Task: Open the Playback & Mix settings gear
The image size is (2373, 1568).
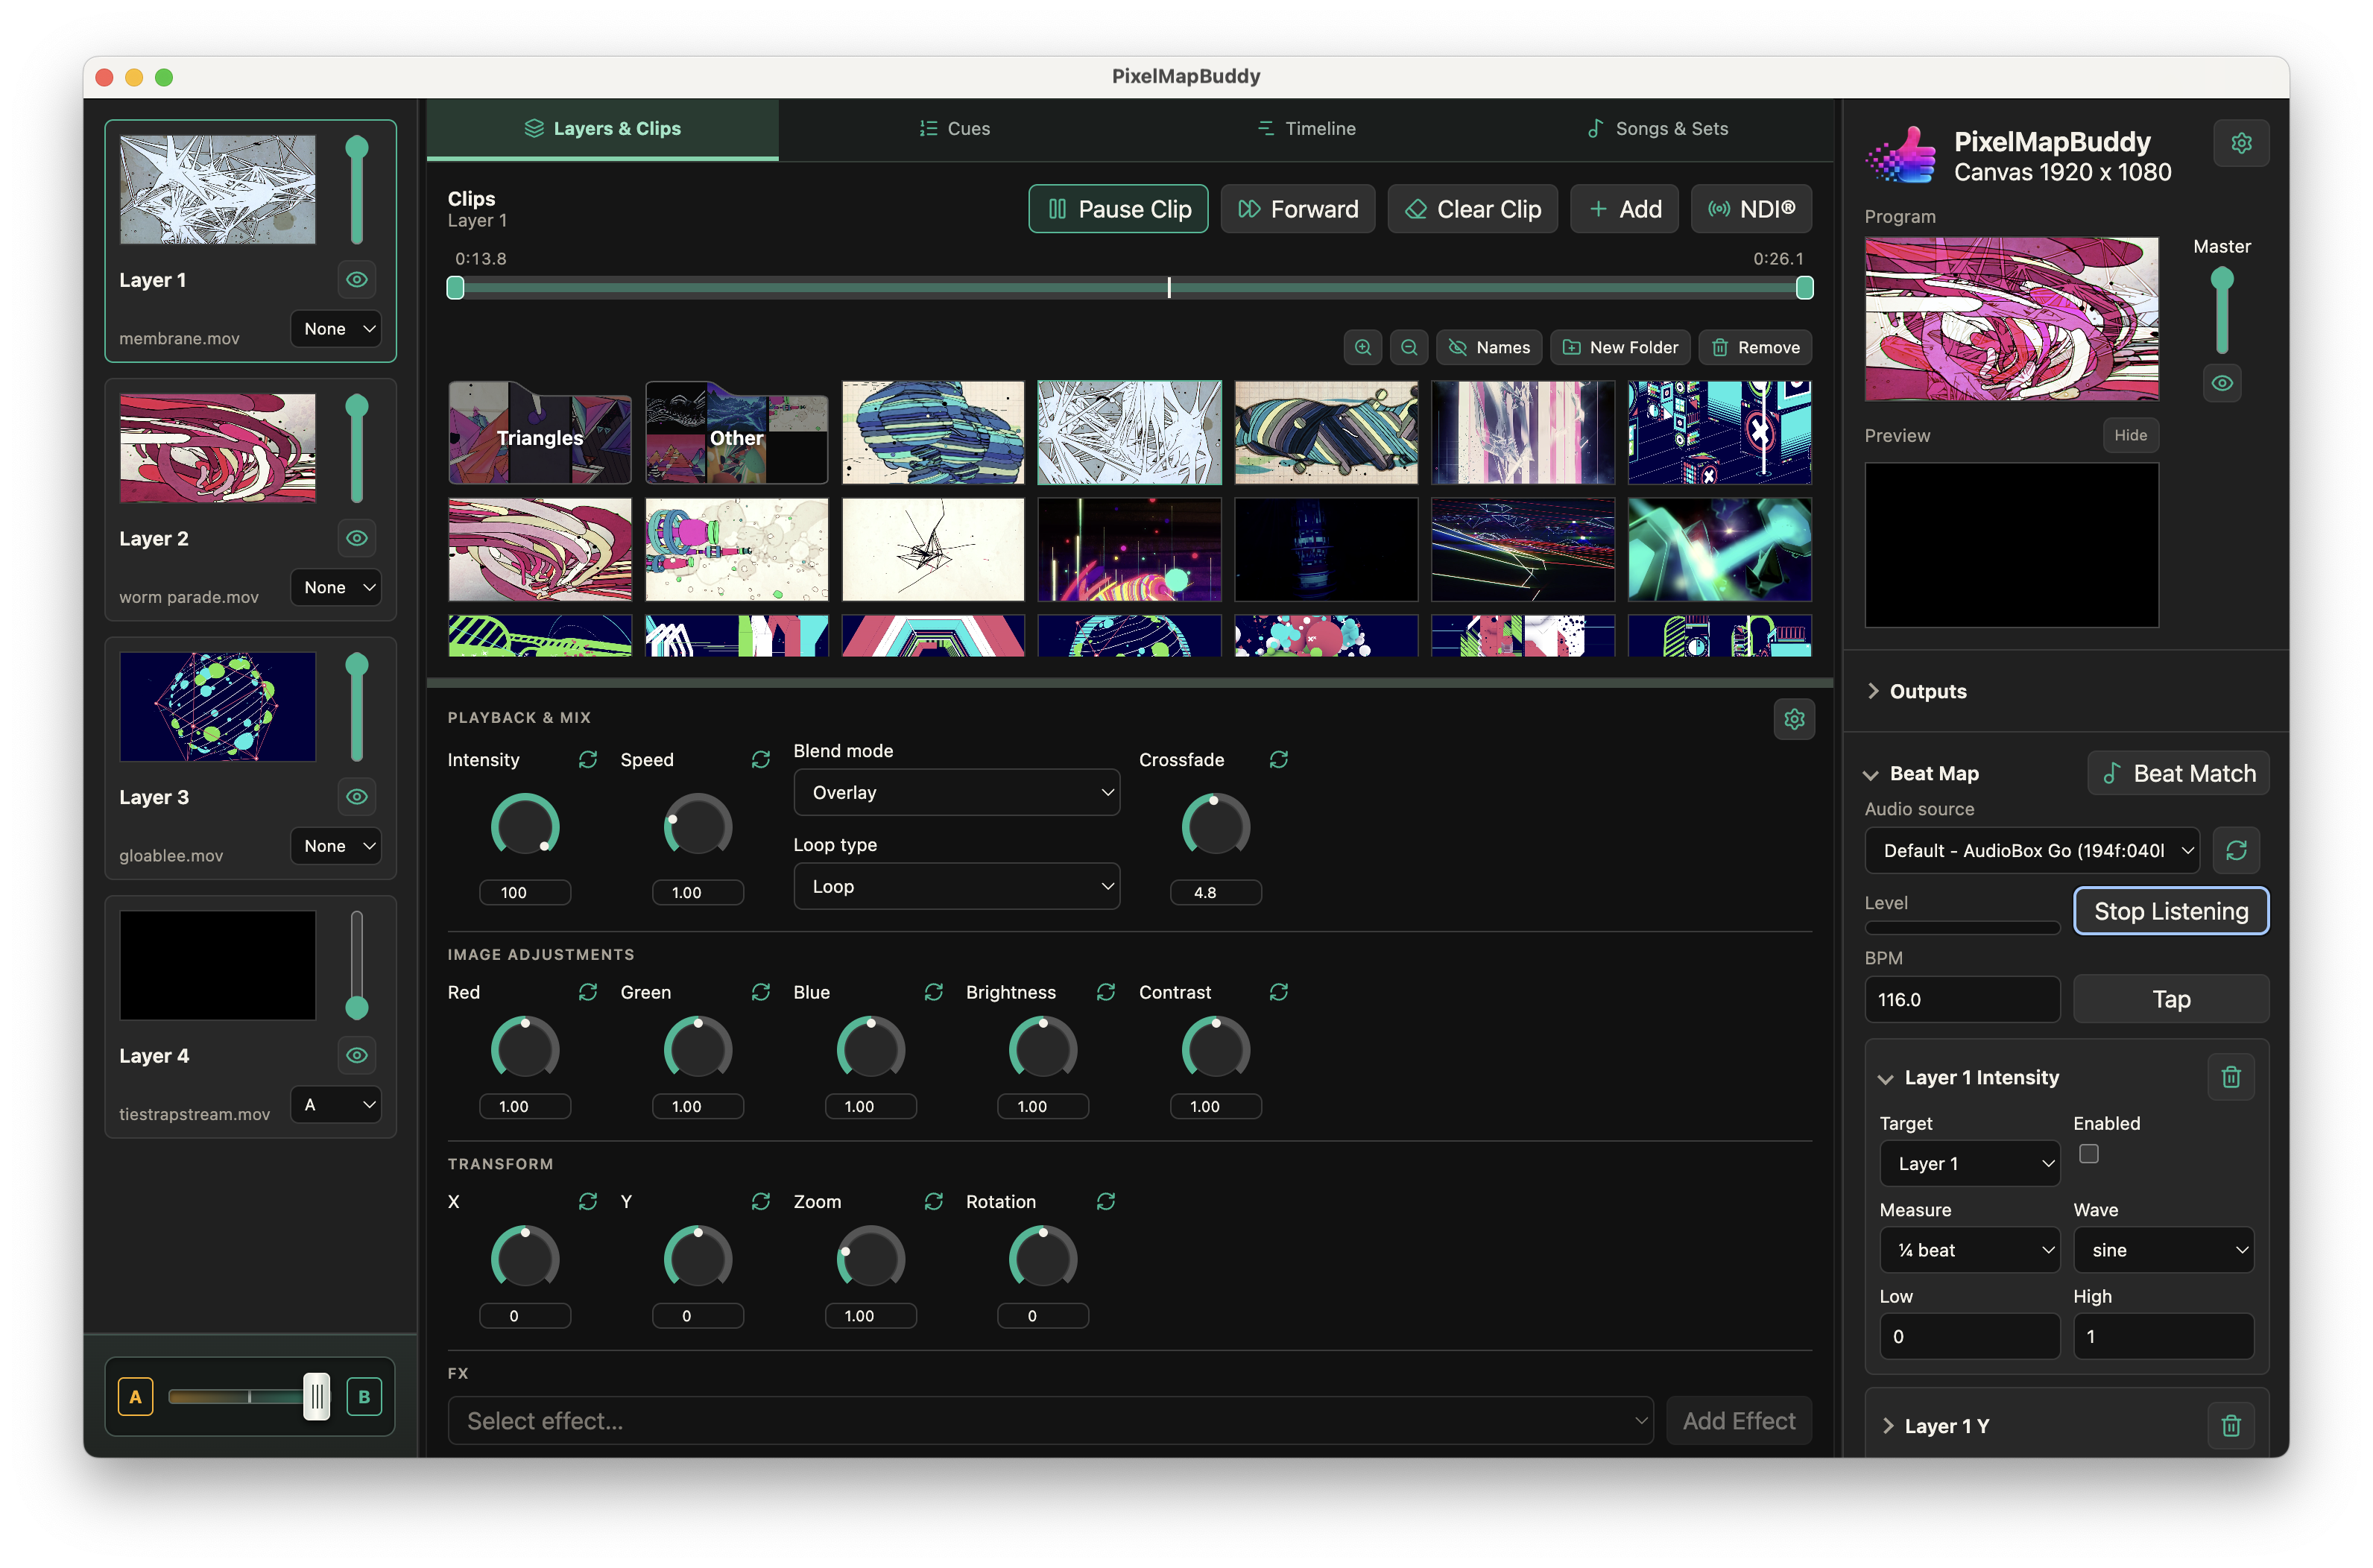Action: coord(1793,719)
